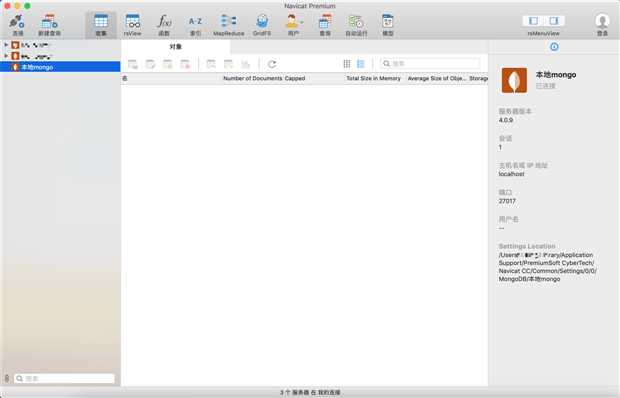Sort by Average Size of Obje... column

click(x=437, y=78)
